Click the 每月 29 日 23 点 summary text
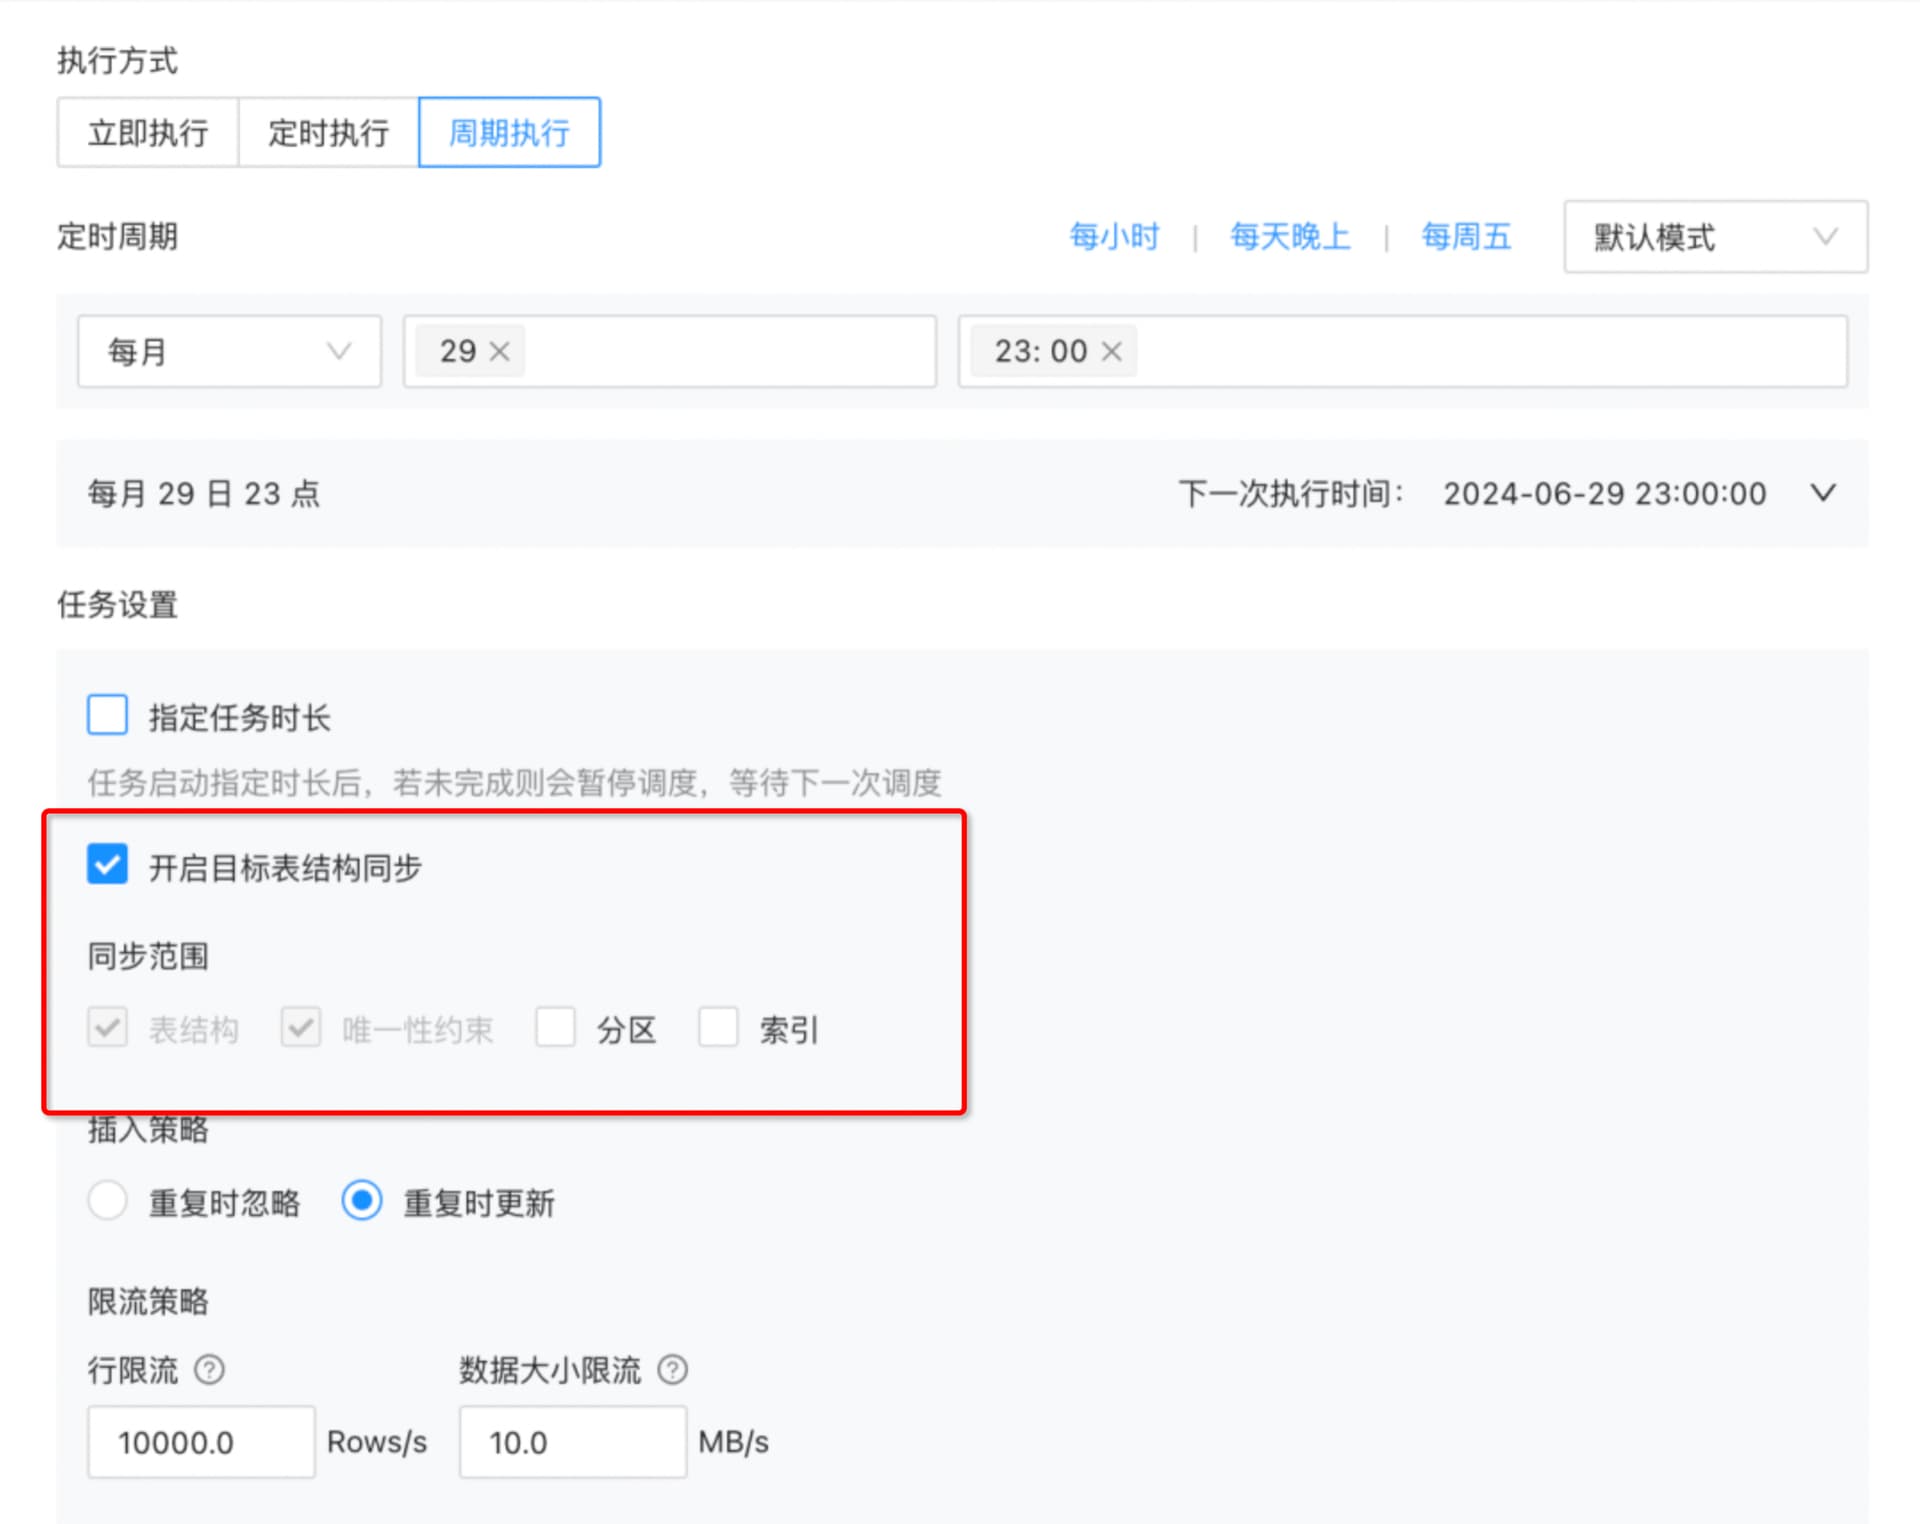 [x=204, y=493]
